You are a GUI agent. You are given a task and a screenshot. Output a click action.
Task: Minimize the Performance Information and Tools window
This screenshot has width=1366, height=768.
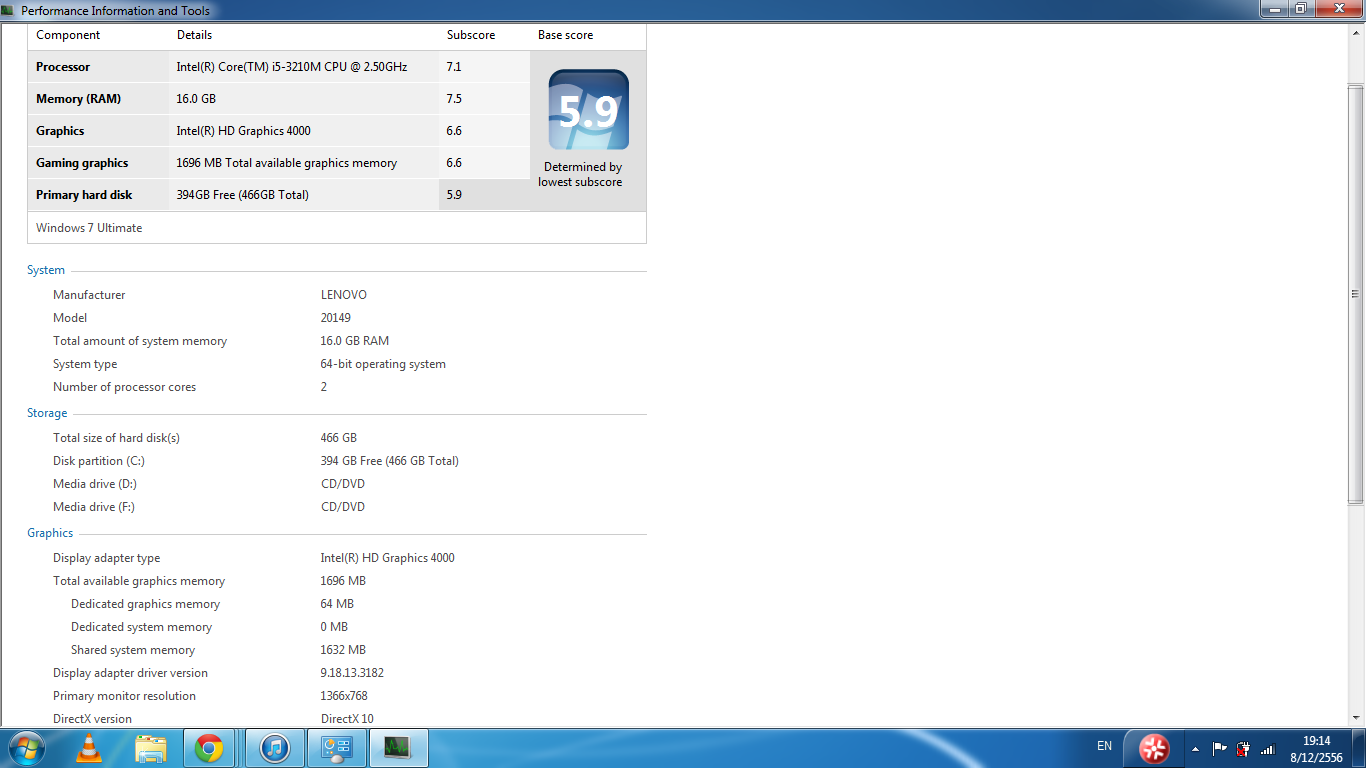coord(1274,9)
